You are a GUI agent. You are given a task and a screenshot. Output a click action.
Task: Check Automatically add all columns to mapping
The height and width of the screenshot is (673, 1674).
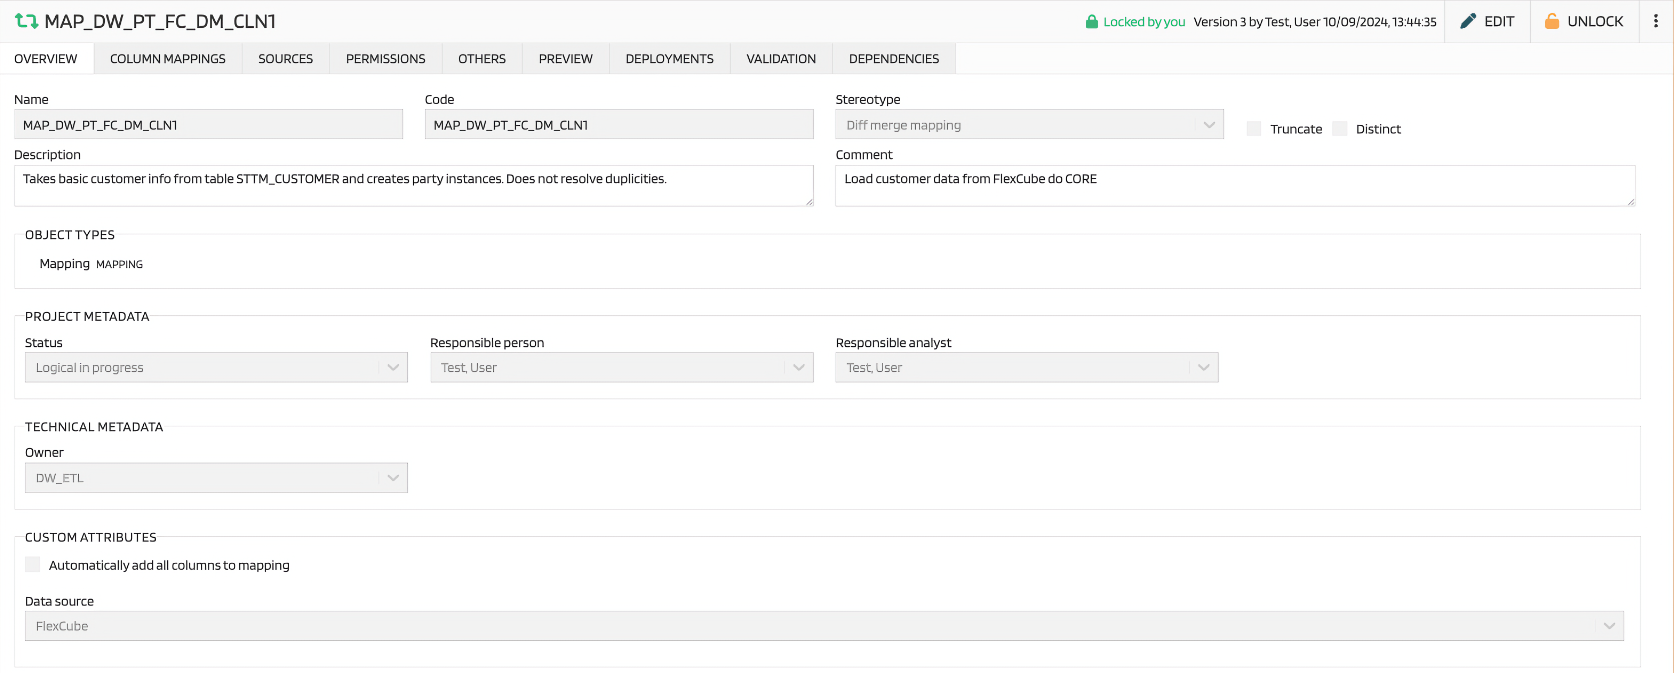coord(33,565)
